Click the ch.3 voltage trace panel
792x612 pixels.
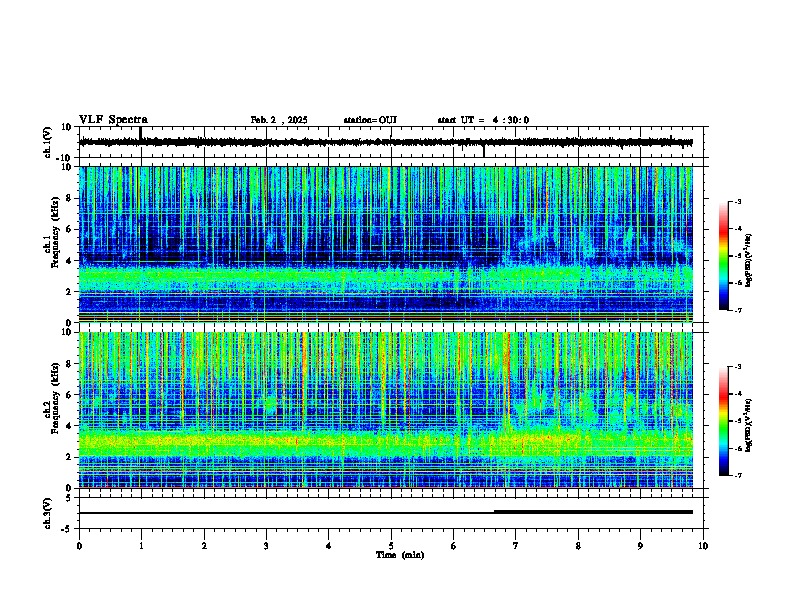[x=393, y=513]
